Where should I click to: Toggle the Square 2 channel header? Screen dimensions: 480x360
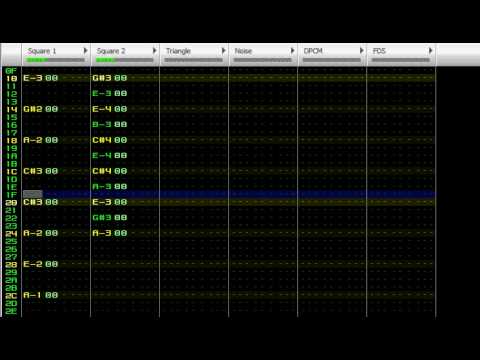[x=111, y=51]
